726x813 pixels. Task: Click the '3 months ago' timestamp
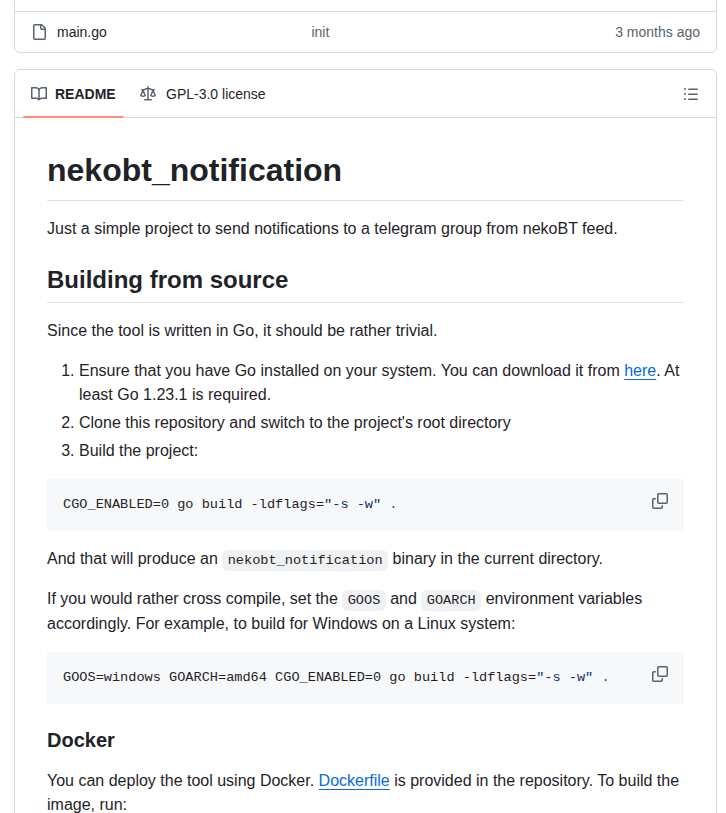click(657, 32)
